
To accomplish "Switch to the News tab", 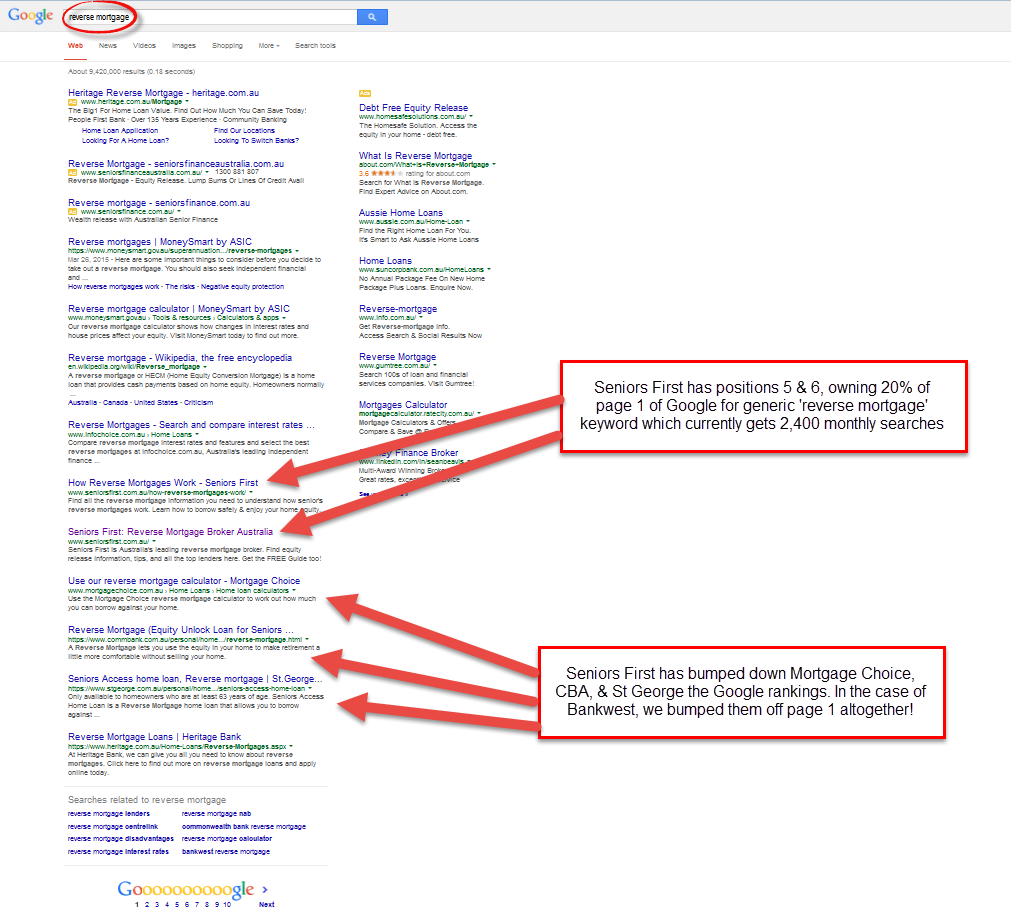I will (x=108, y=46).
